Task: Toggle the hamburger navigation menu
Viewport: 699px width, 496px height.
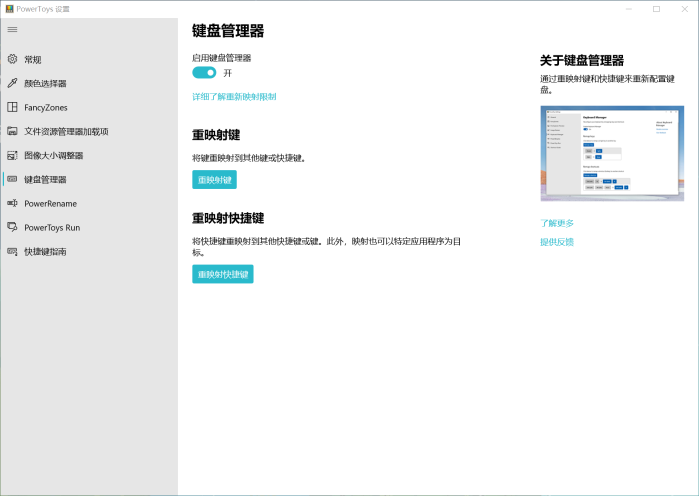Action: point(12,29)
